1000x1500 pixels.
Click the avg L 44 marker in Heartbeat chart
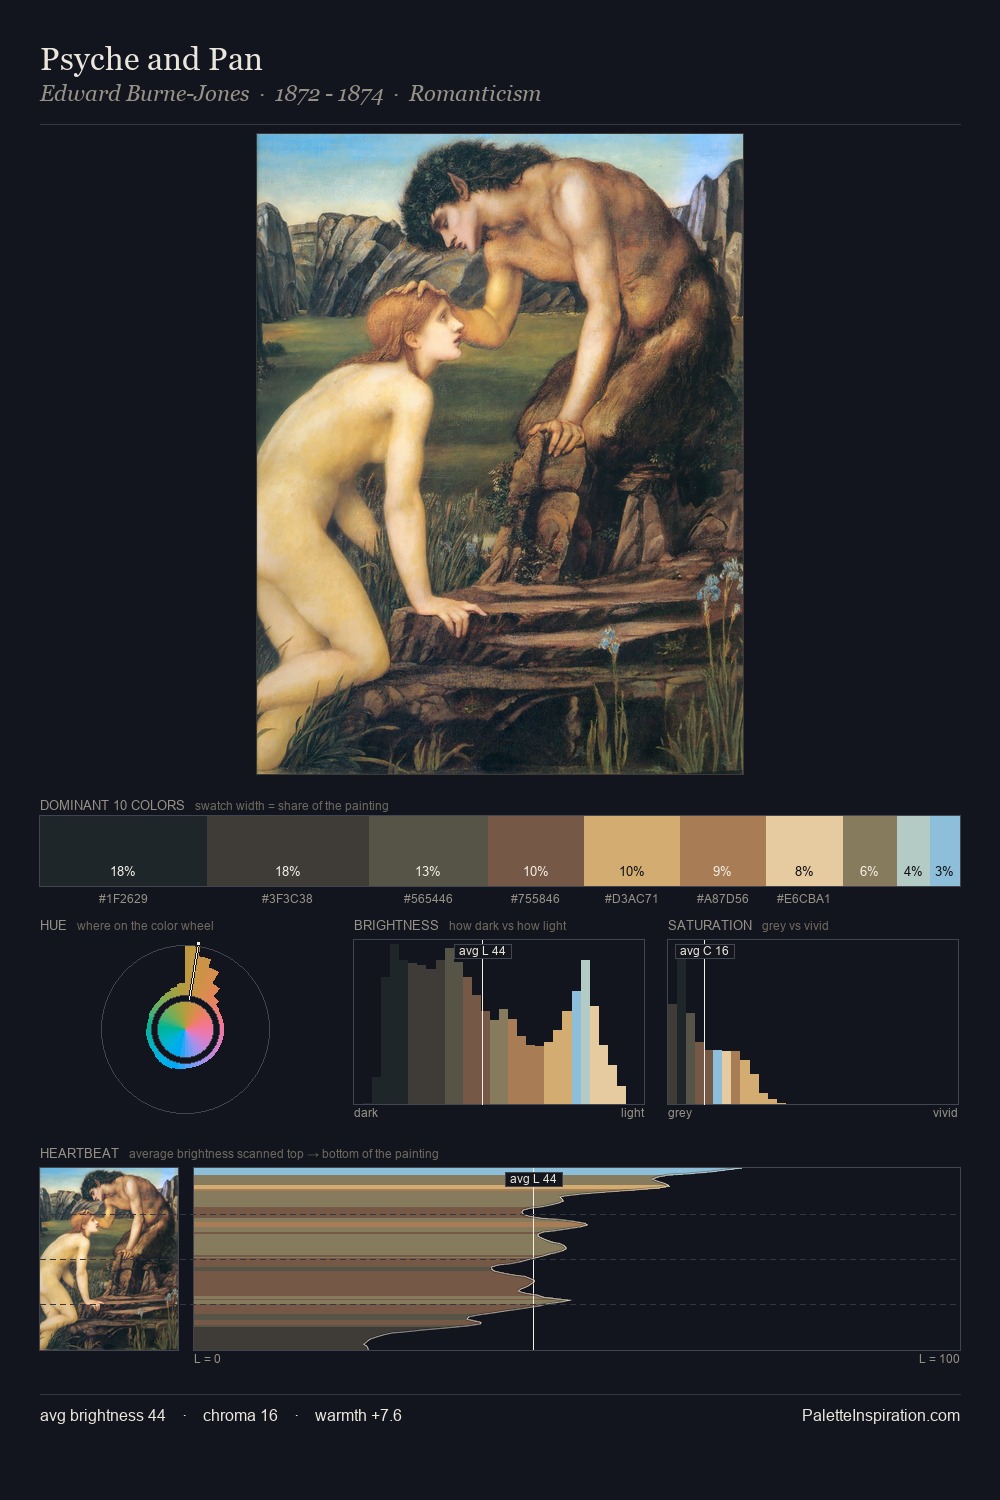click(x=533, y=1179)
